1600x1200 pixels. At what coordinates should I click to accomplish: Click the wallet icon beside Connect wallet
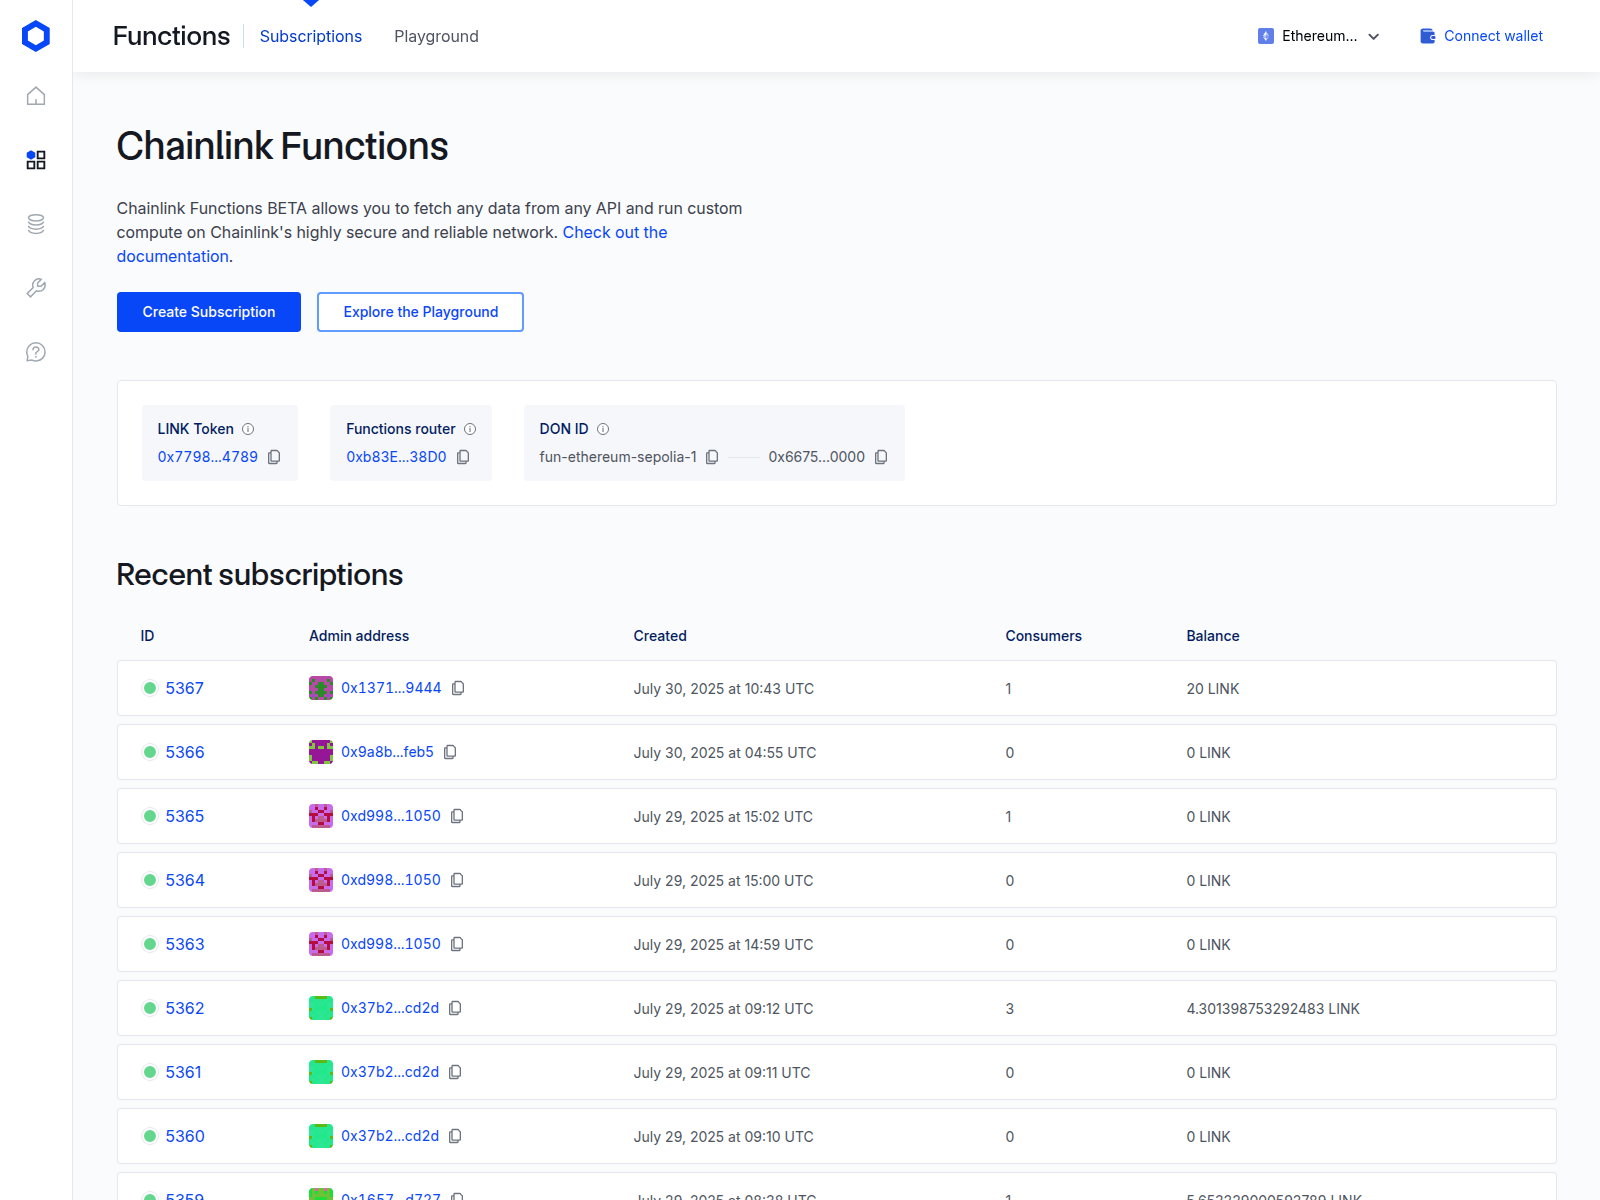[x=1428, y=36]
